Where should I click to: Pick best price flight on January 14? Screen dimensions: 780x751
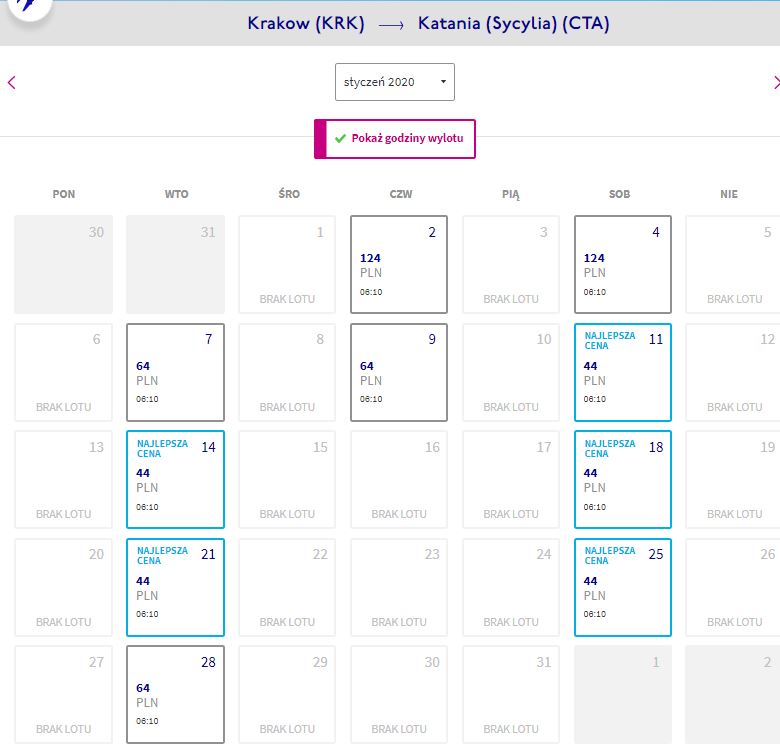click(x=176, y=479)
